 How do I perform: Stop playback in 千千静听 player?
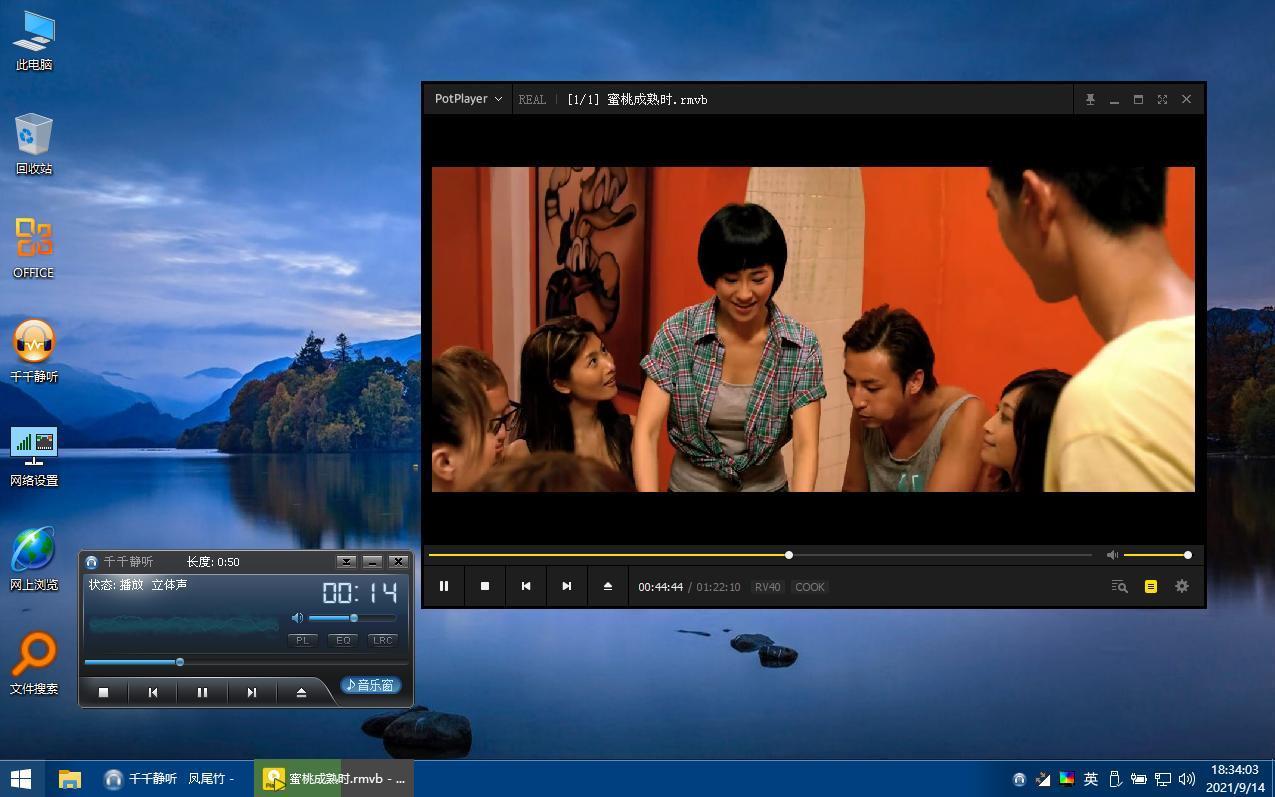103,692
